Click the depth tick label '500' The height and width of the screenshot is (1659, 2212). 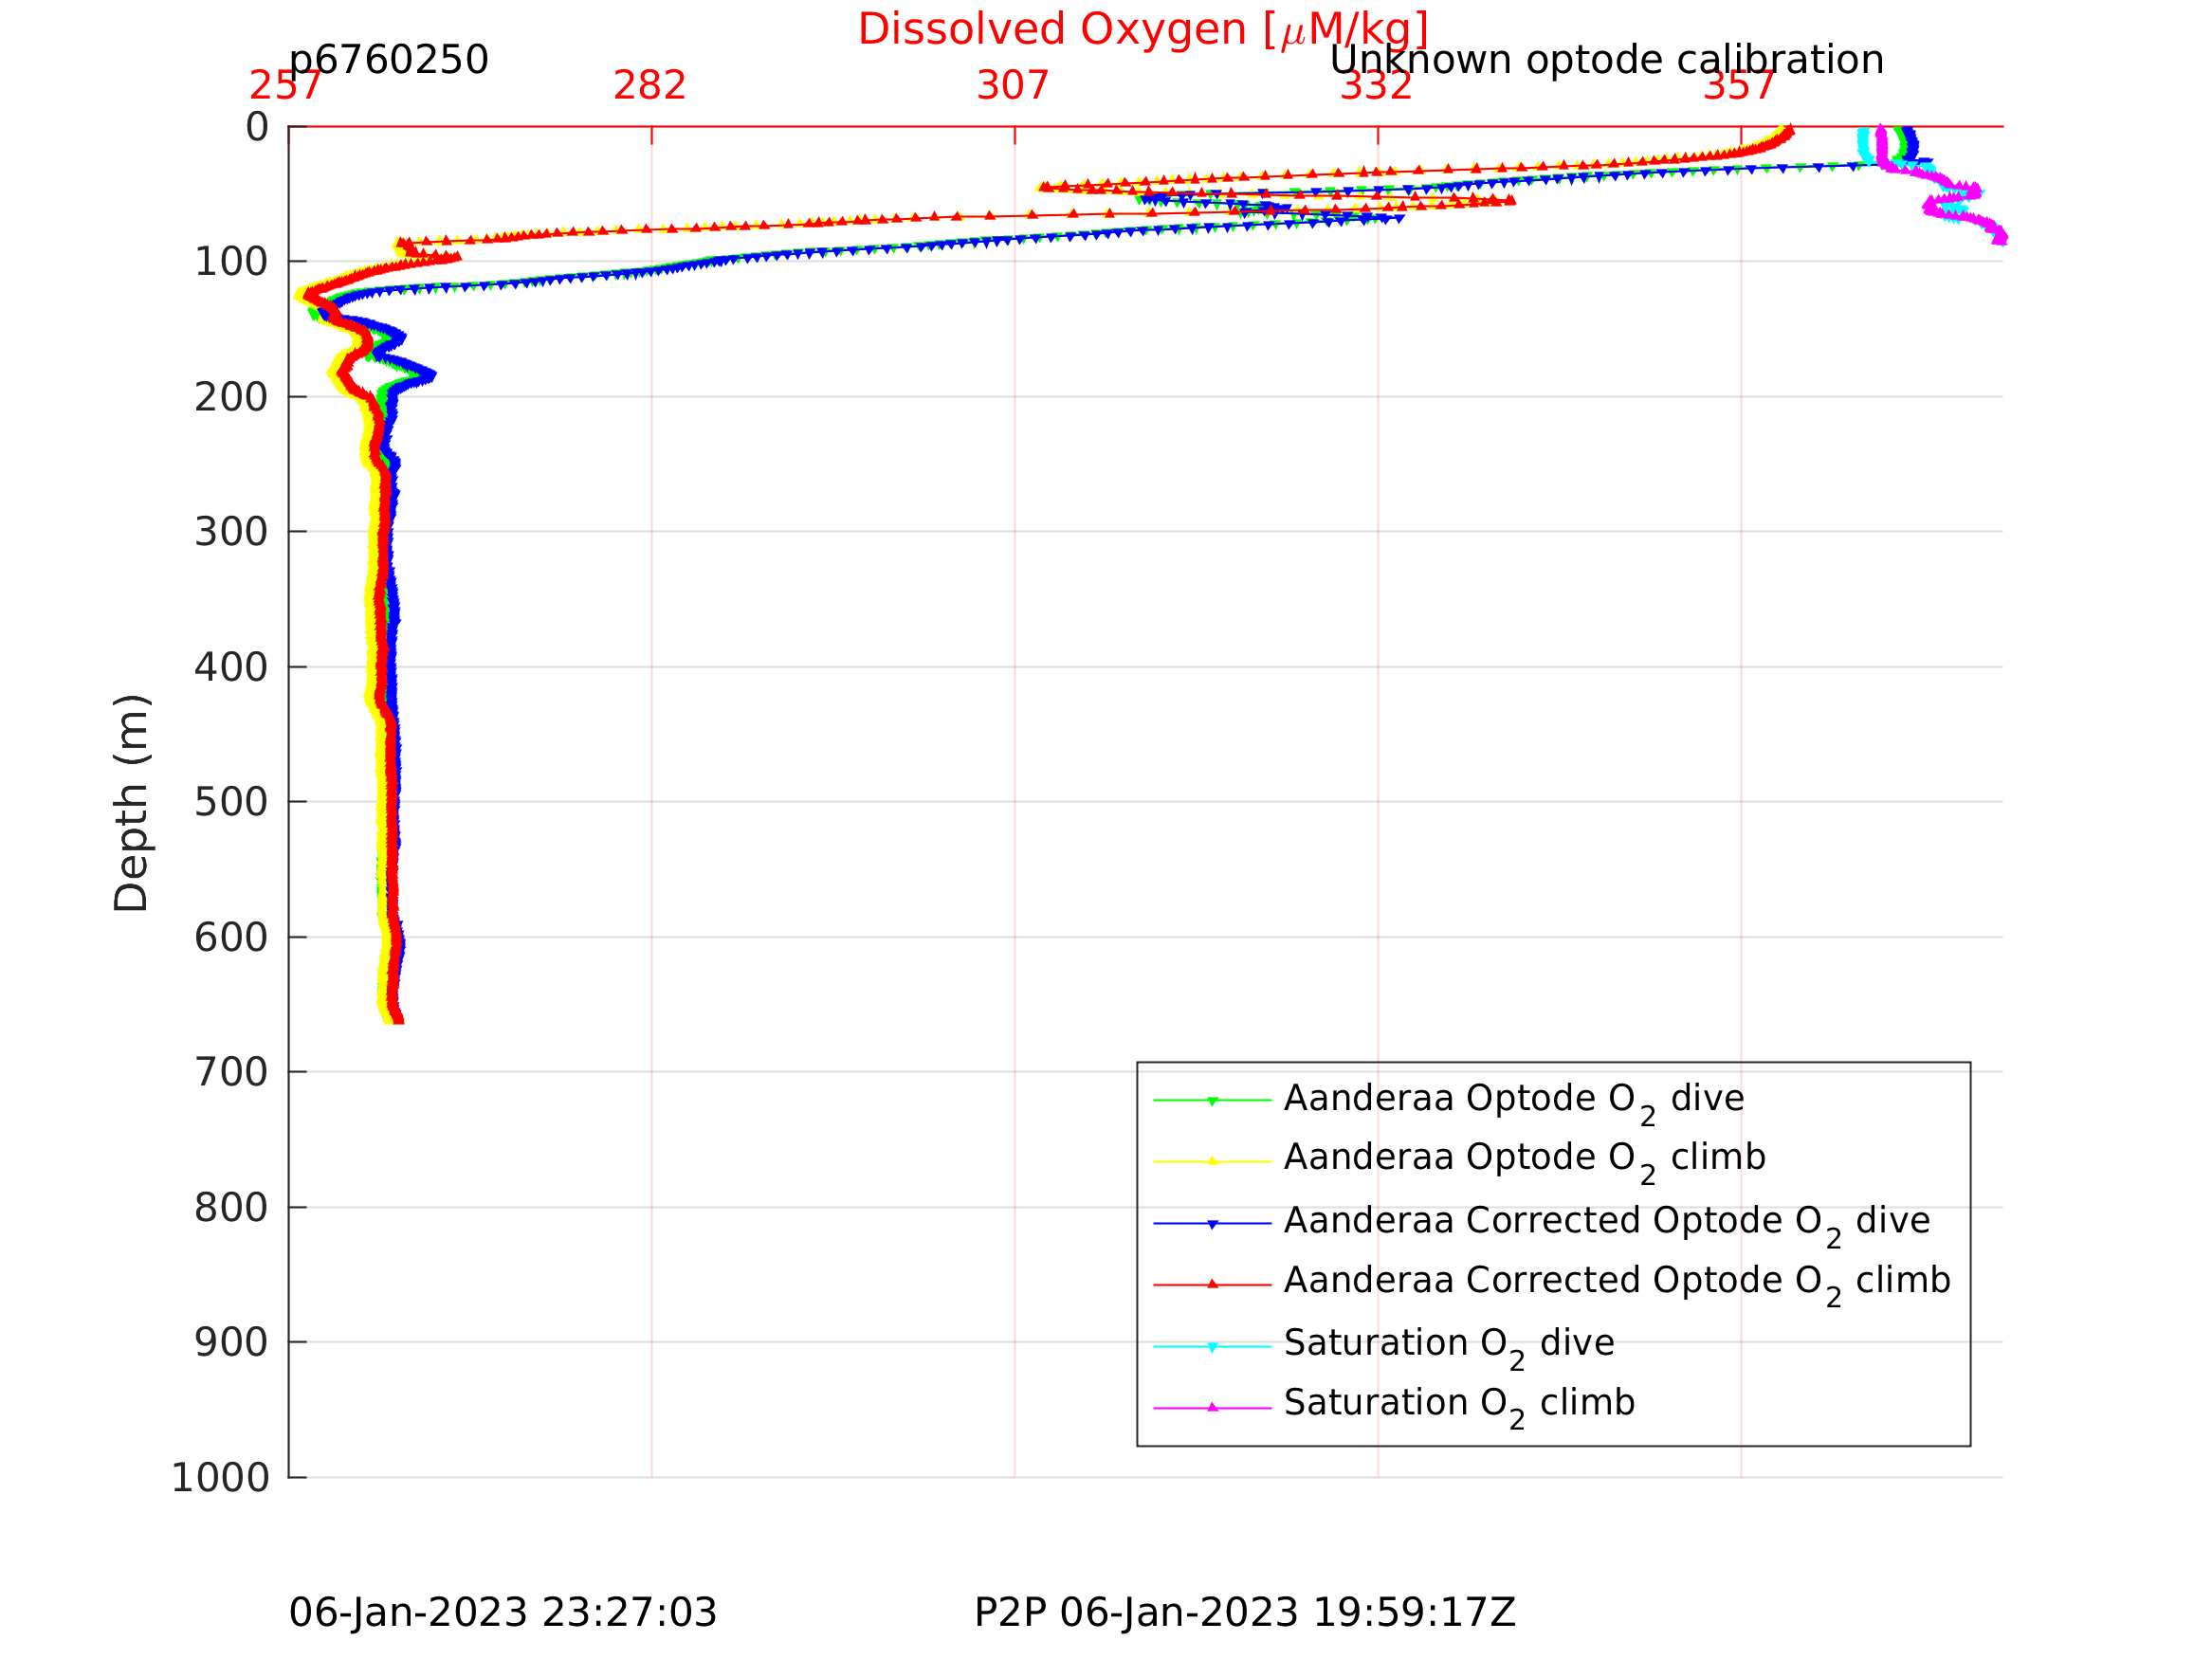pyautogui.click(x=231, y=802)
